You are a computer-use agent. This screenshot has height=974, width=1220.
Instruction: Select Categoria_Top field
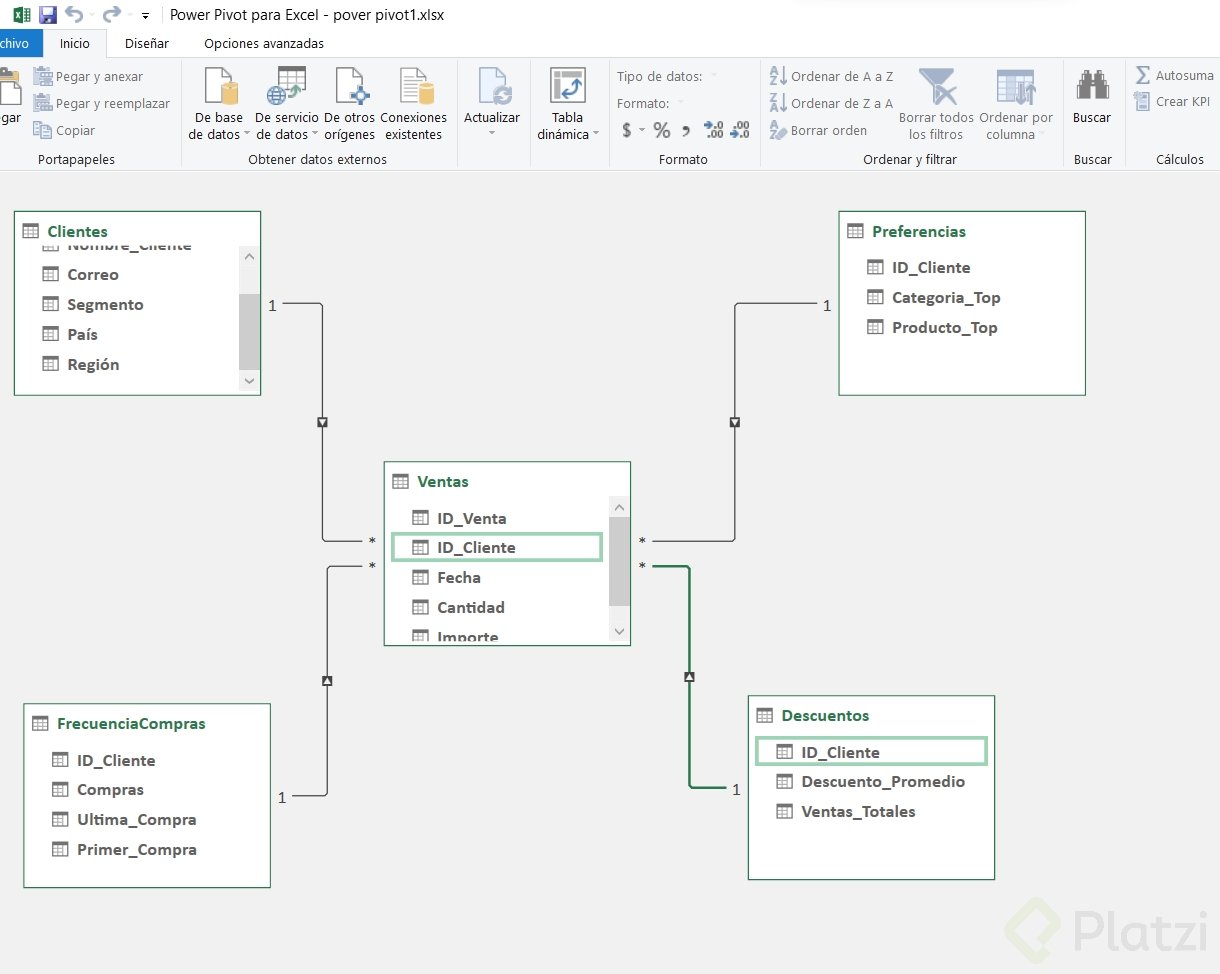click(946, 297)
